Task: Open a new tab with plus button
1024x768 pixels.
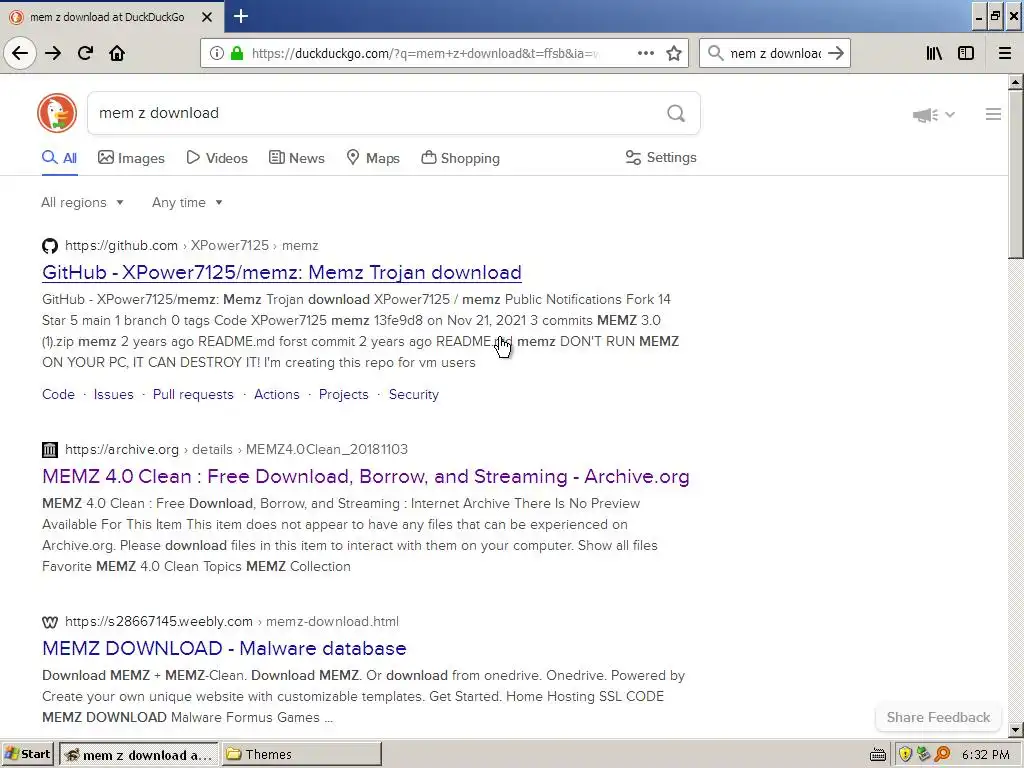Action: [x=240, y=16]
